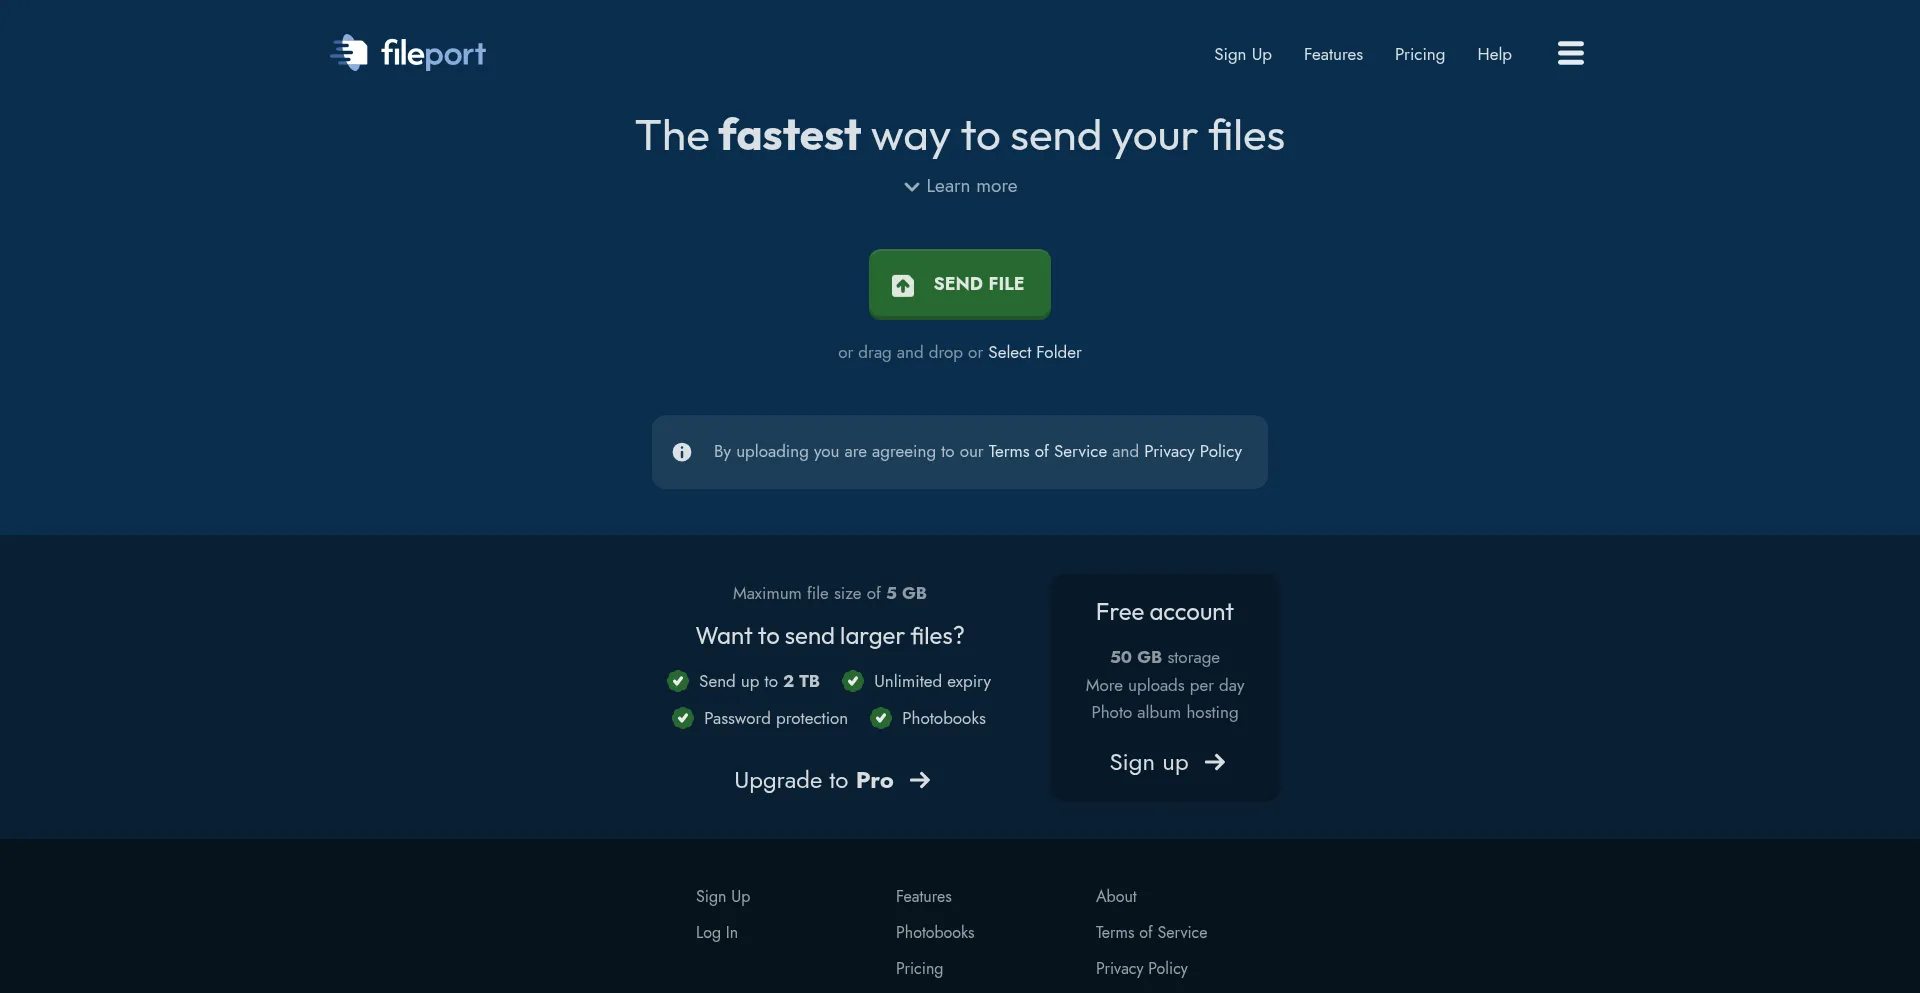
Task: Click the green SEND FILE button
Action: [x=960, y=284]
